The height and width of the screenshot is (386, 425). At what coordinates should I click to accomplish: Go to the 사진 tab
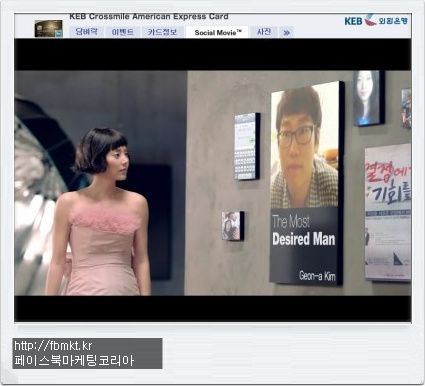tap(264, 32)
